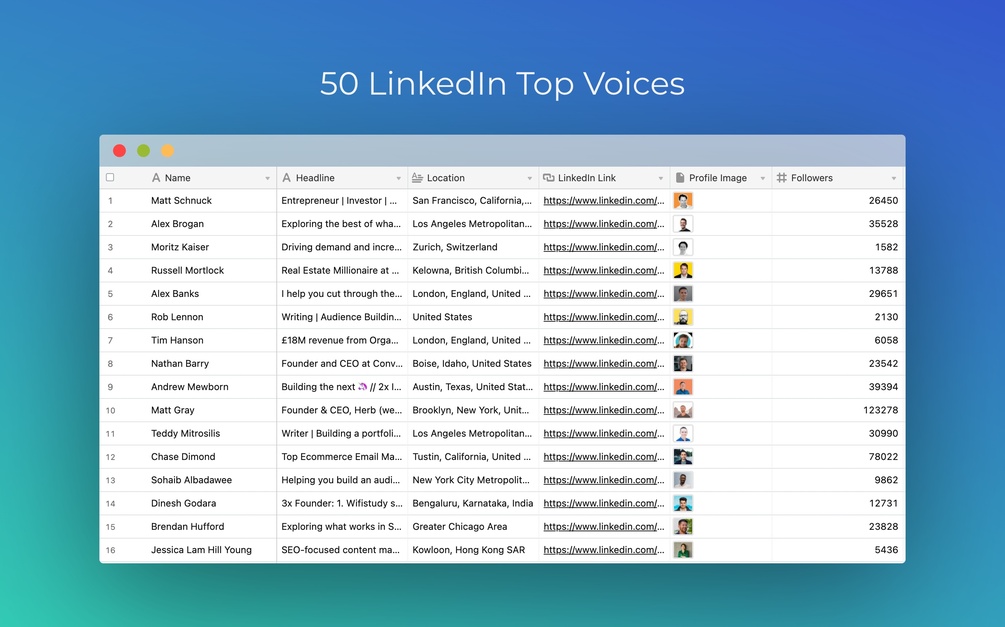Click the attachment icon beside Profile Image header
Viewport: 1005px width, 627px height.
tap(680, 178)
